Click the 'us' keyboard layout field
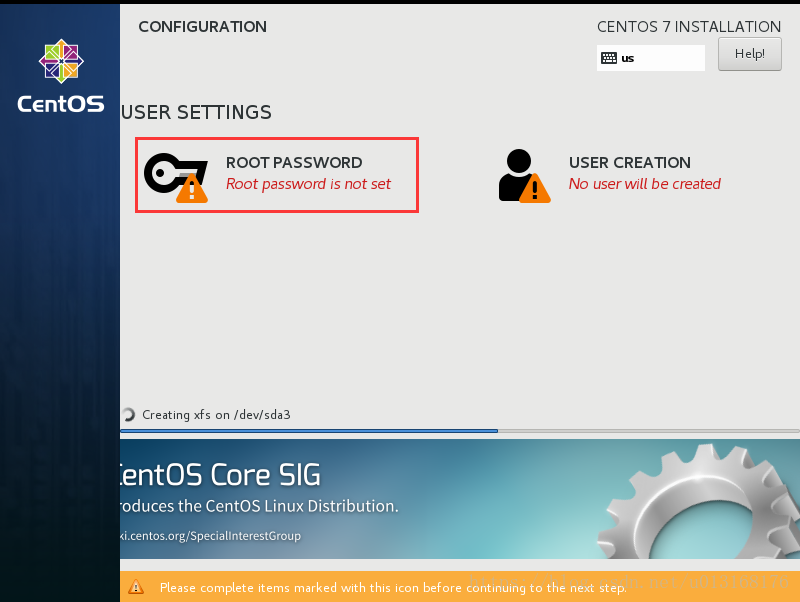 coord(651,58)
